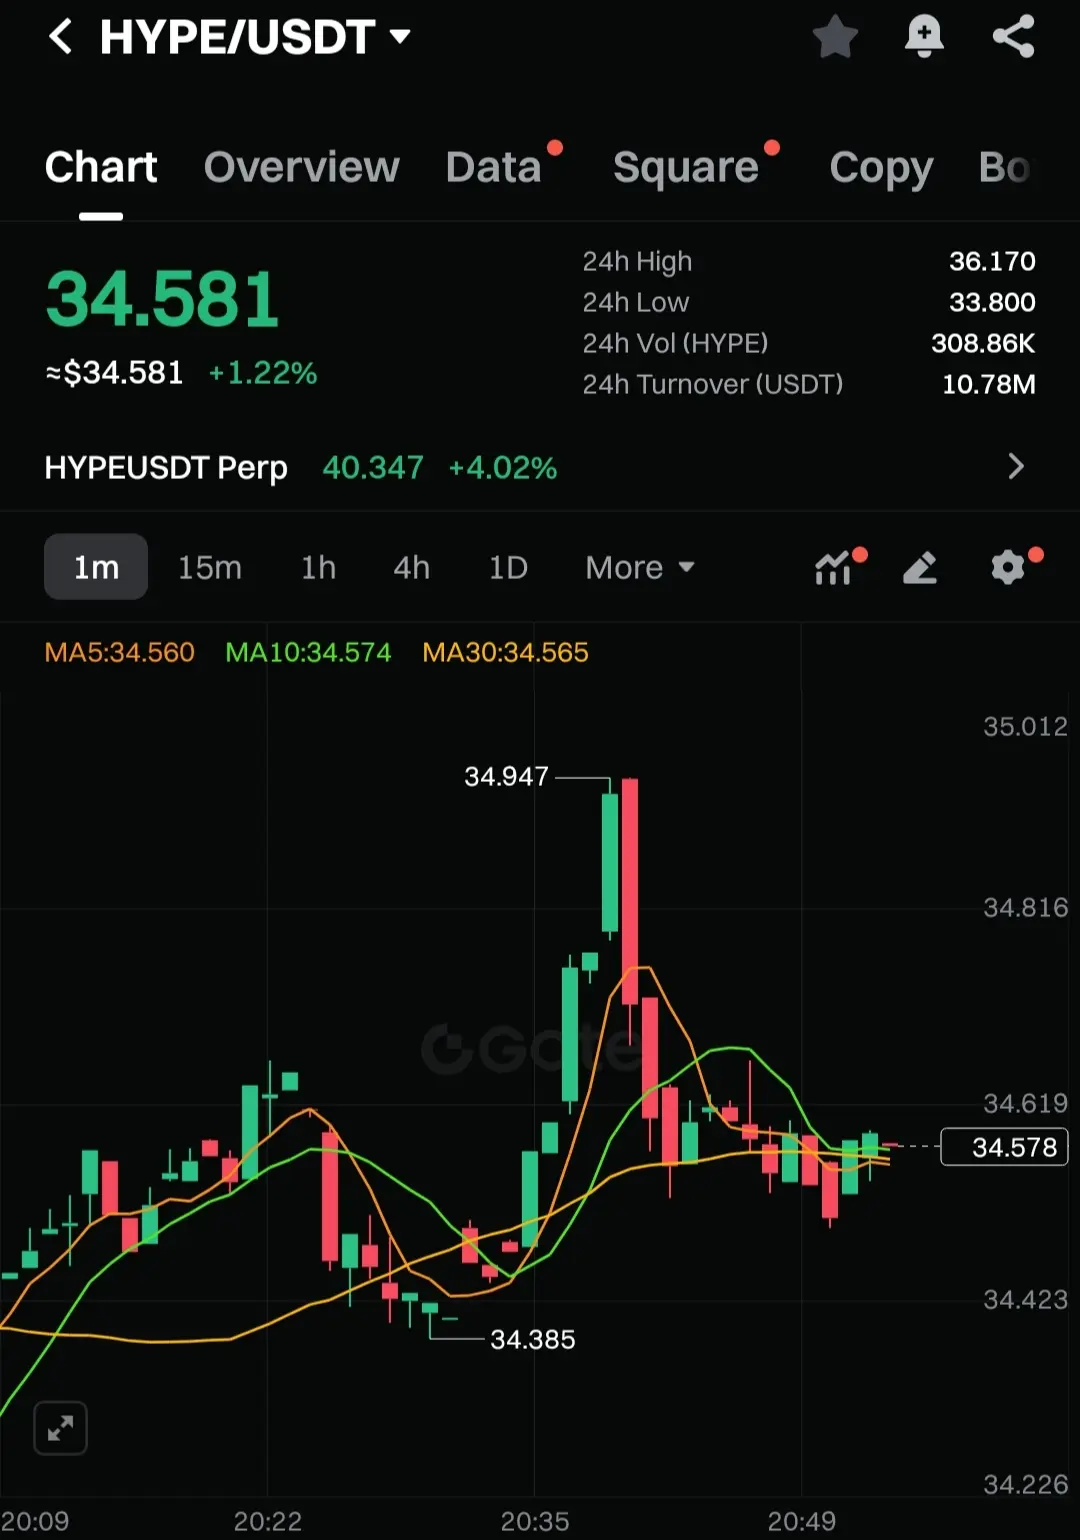The height and width of the screenshot is (1540, 1080).
Task: Tap the 24h Vol value 308.86K
Action: [983, 344]
